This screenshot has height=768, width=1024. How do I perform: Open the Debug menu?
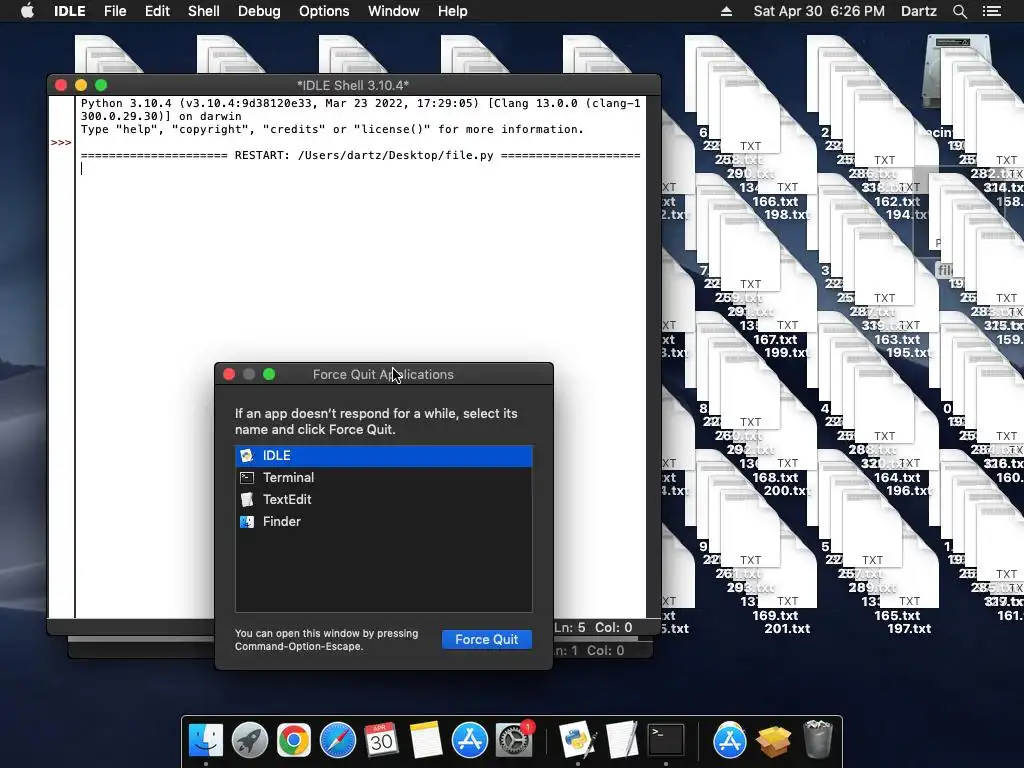259,11
